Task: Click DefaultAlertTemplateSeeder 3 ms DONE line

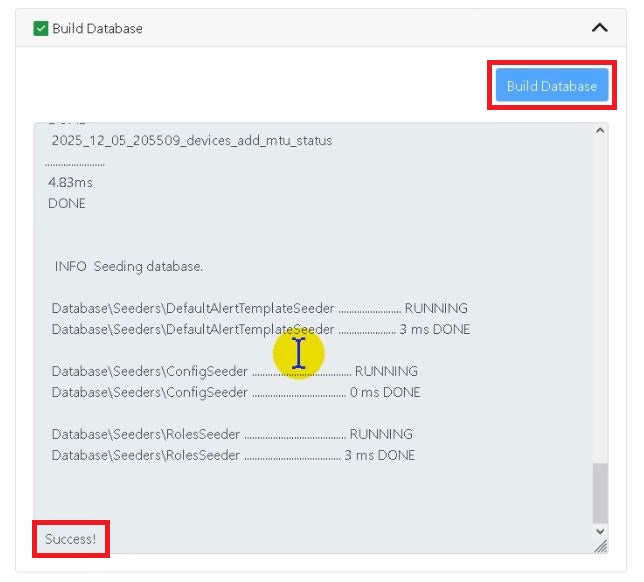Action: tap(260, 329)
